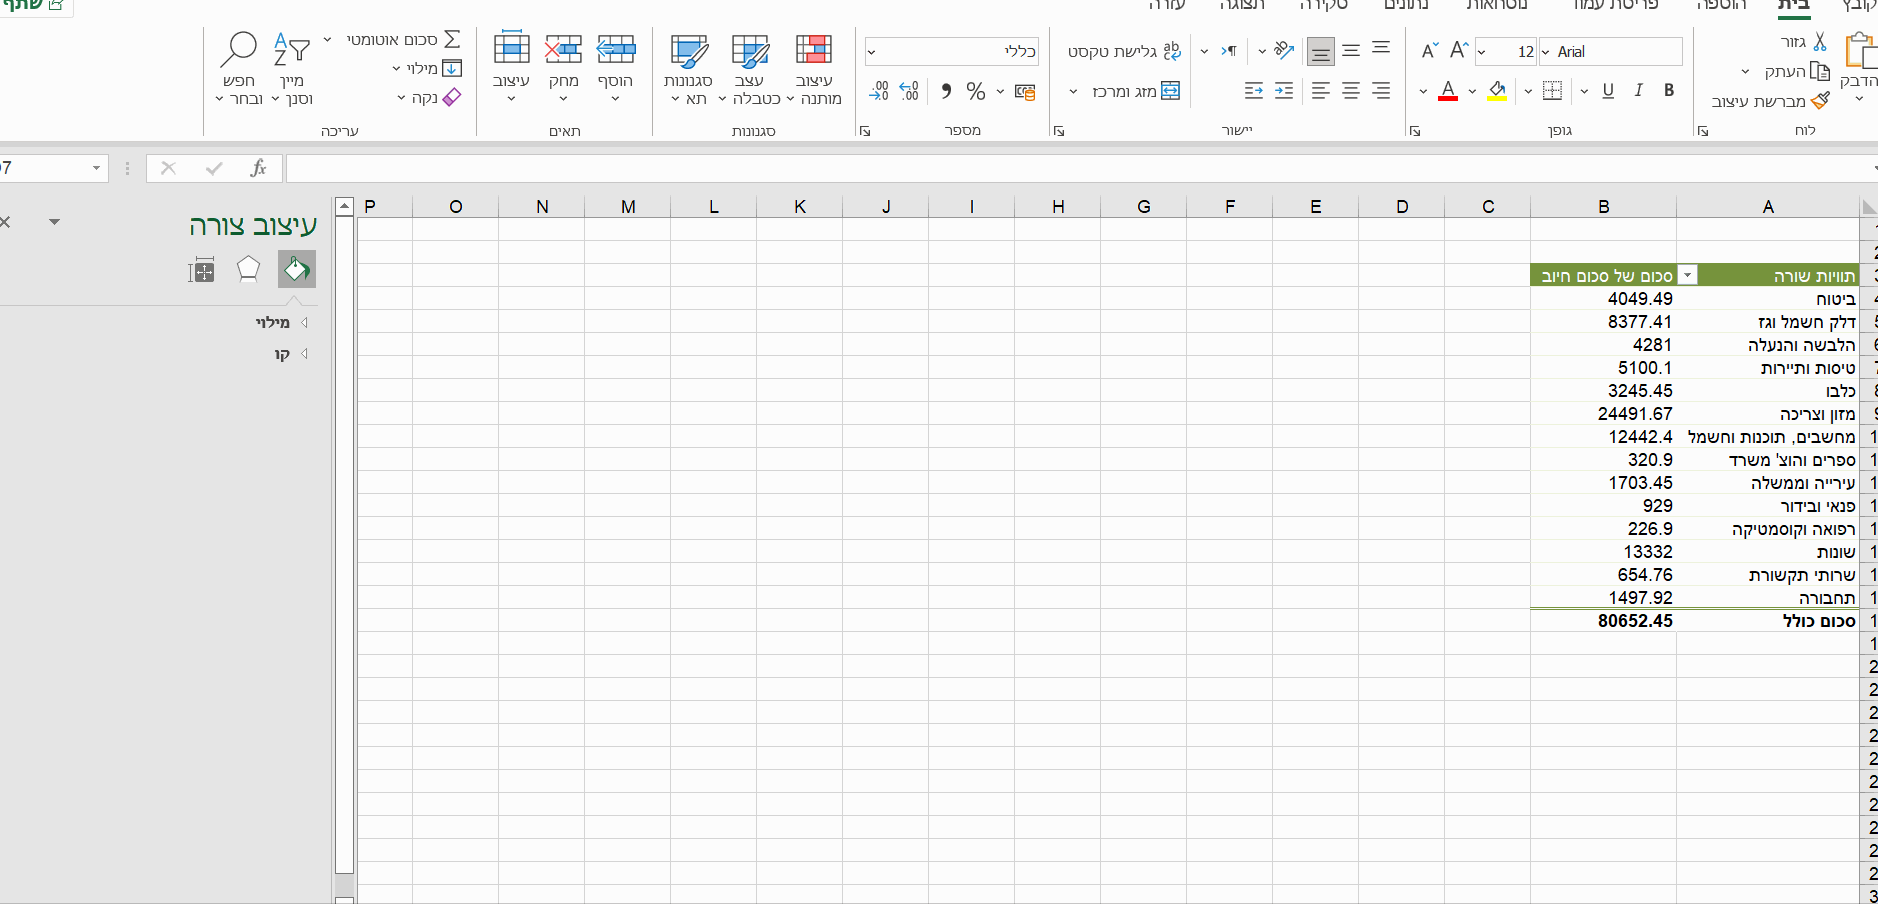The height and width of the screenshot is (904, 1878).
Task: Apply comma style number format
Action: click(x=946, y=91)
